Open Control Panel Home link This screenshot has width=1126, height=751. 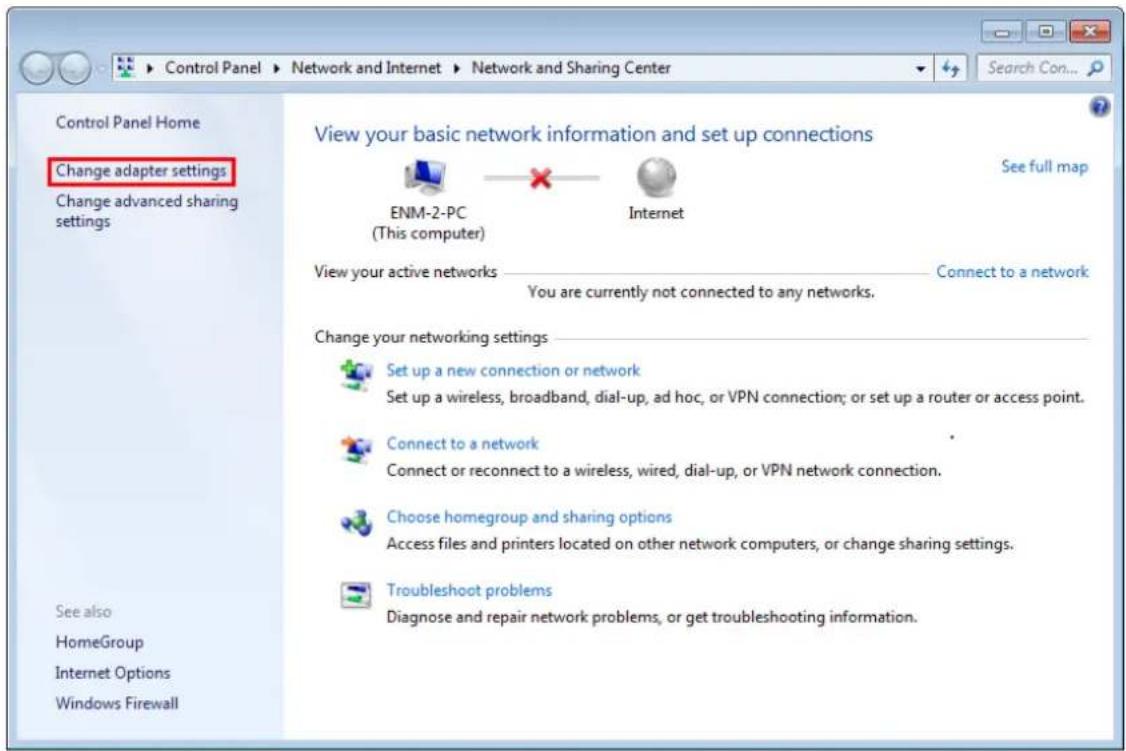tap(128, 123)
